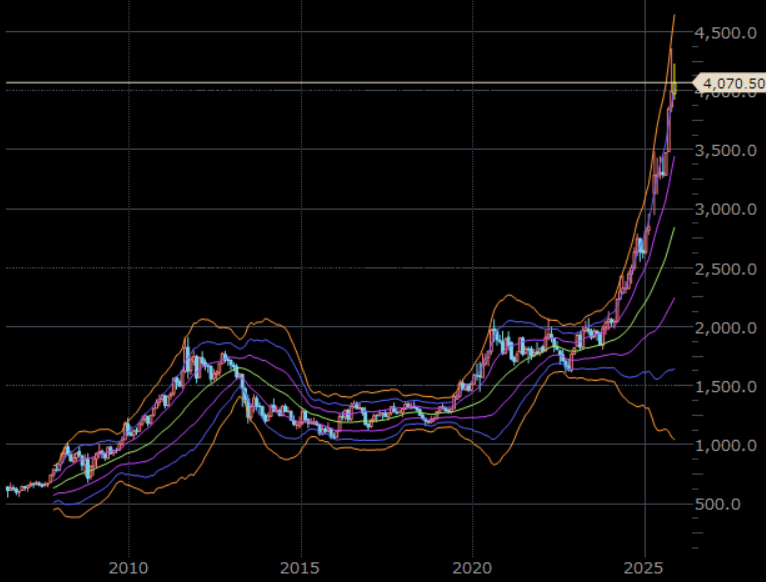766x582 pixels.
Task: Click the 1,000.0 price axis label
Action: [x=725, y=446]
